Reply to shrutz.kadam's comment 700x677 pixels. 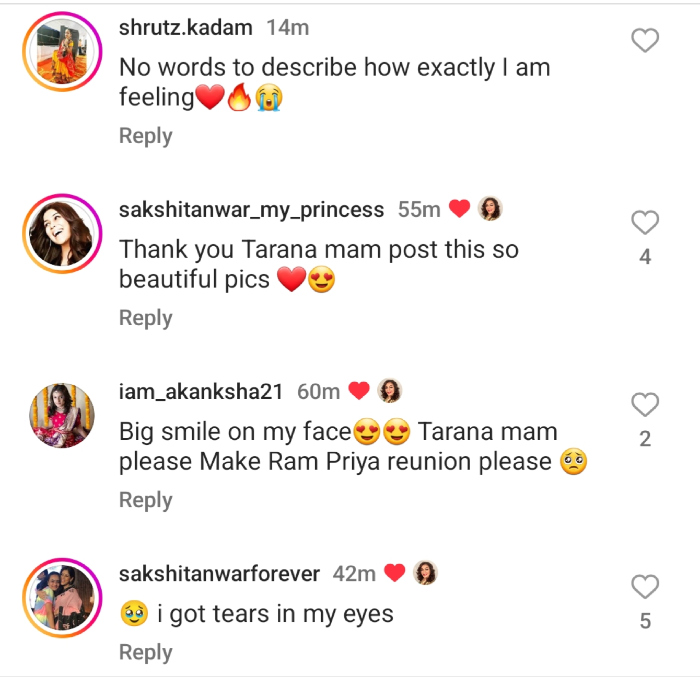point(146,136)
